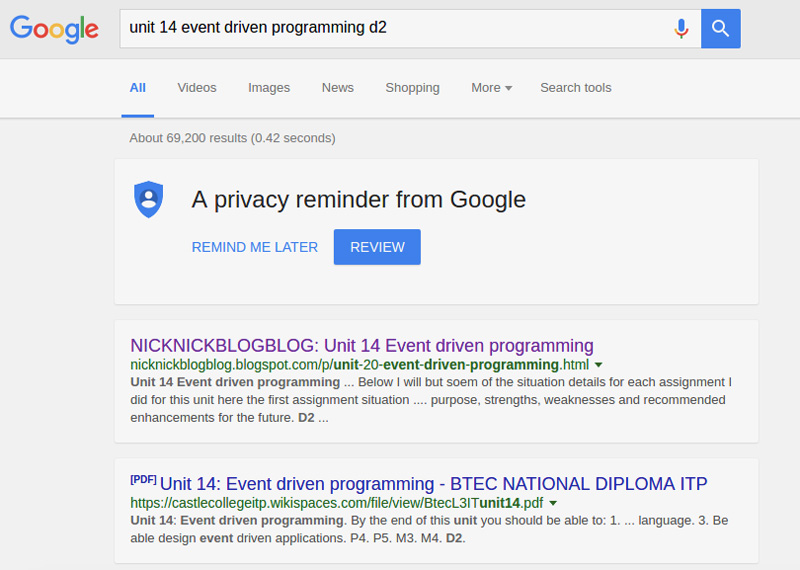Open the News tab

[338, 88]
